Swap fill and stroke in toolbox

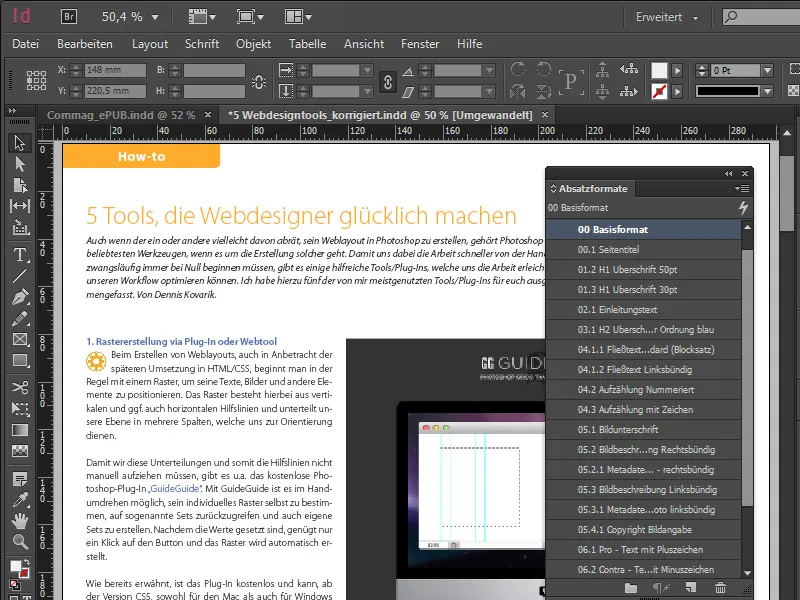coord(26,561)
